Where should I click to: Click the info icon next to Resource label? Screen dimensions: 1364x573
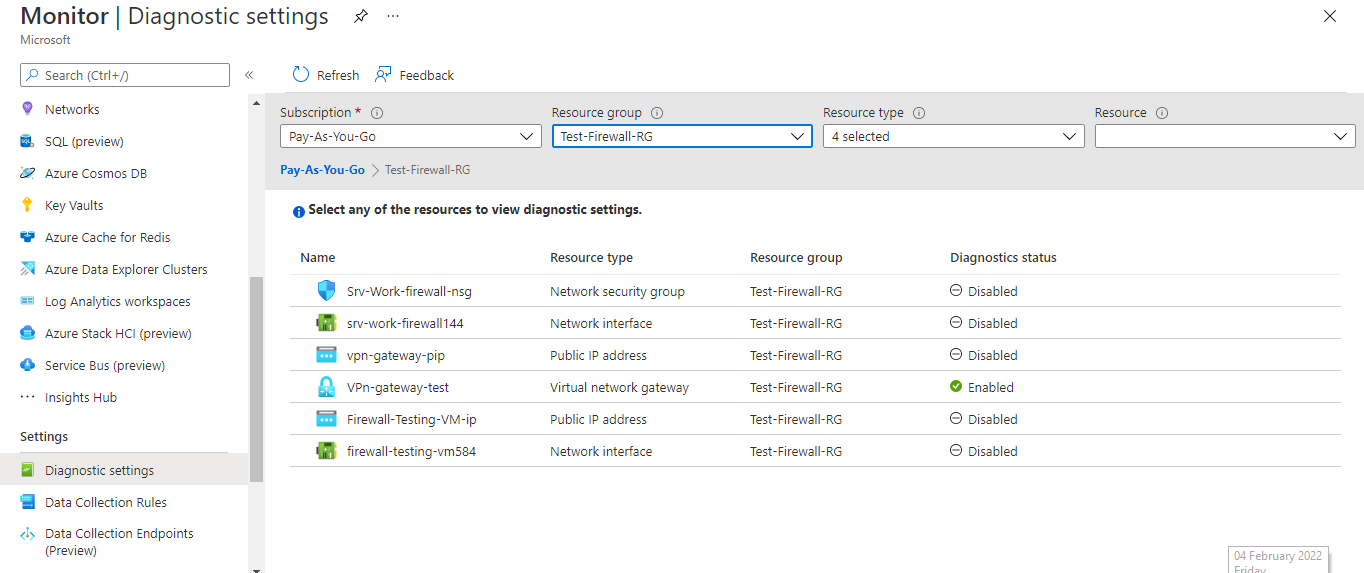pos(1162,113)
